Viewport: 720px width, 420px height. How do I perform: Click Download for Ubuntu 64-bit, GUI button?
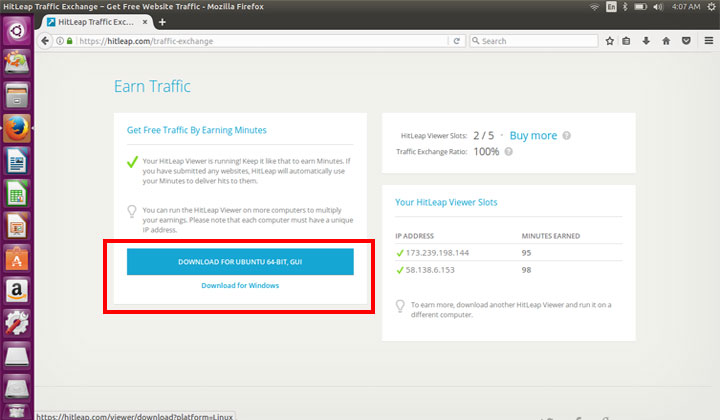point(240,262)
